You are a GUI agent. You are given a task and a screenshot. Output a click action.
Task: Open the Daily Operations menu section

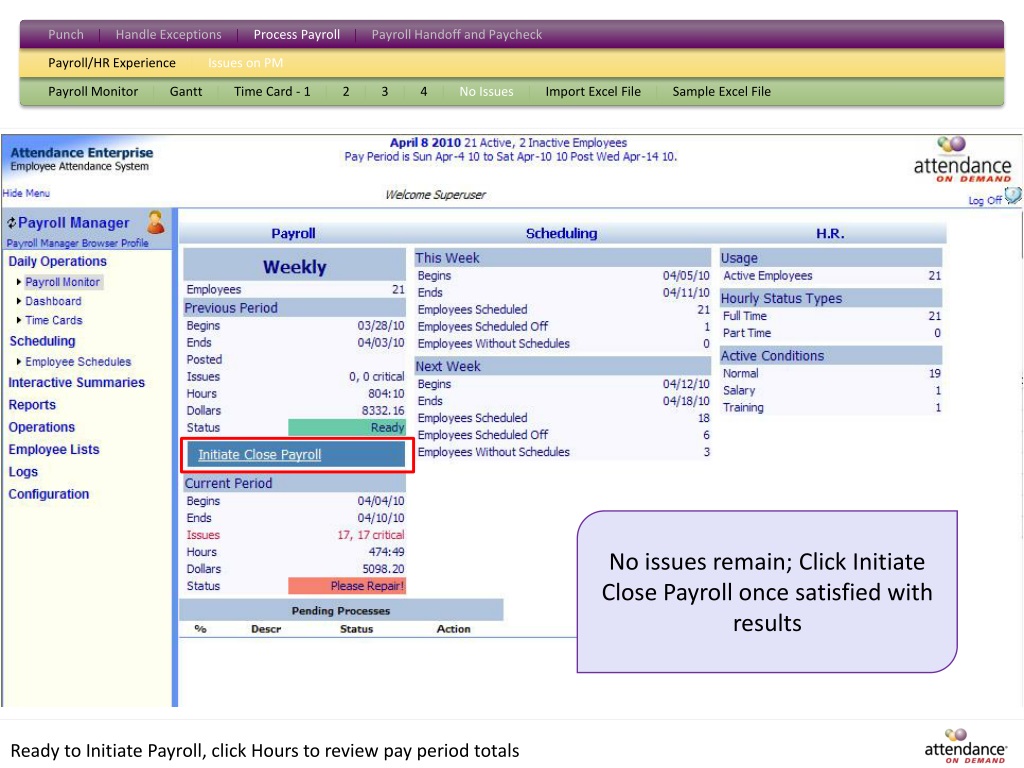click(57, 261)
